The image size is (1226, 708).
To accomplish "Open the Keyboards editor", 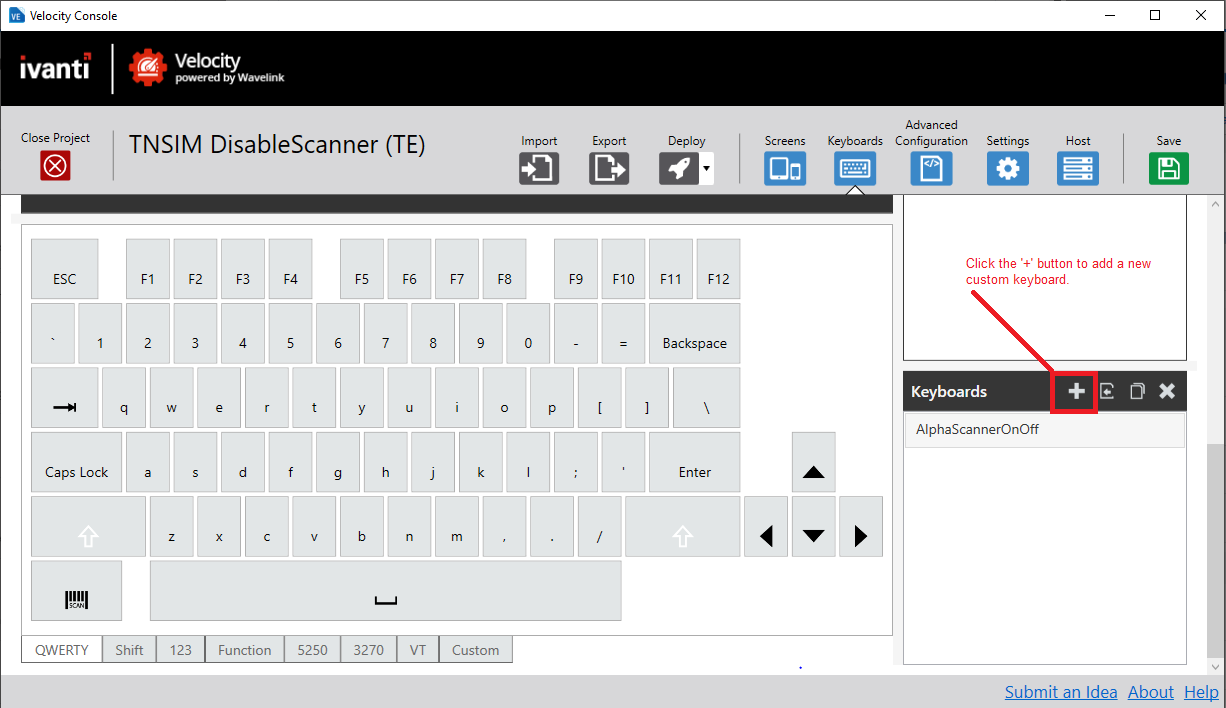I will click(x=855, y=168).
